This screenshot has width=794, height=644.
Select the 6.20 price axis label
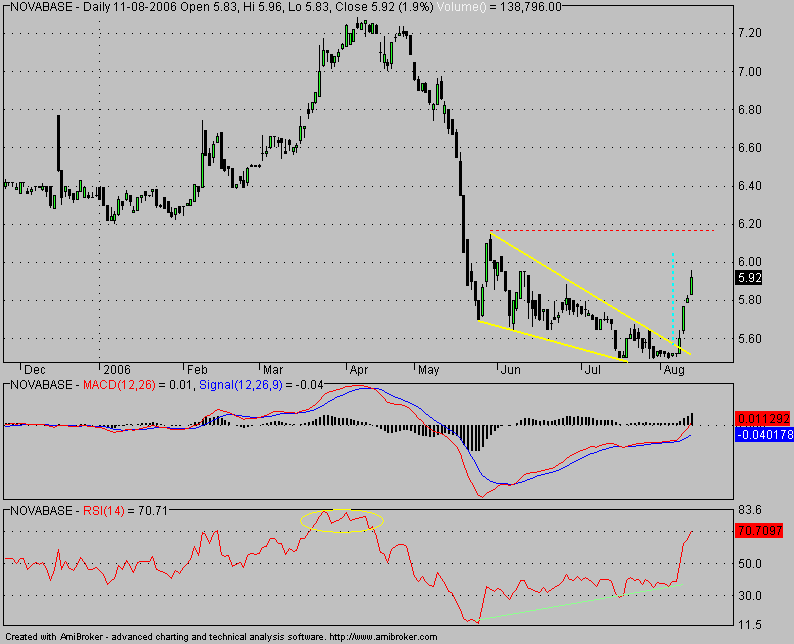point(750,224)
